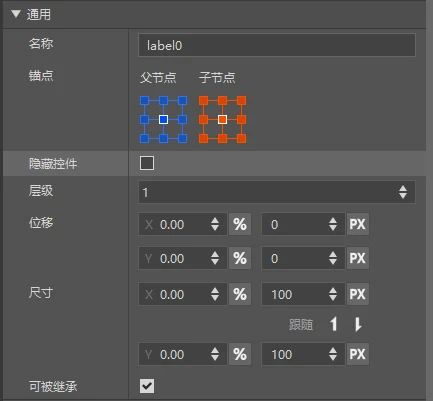The width and height of the screenshot is (433, 401).
Task: Click the 可被继承 property label
Action: tap(53, 386)
